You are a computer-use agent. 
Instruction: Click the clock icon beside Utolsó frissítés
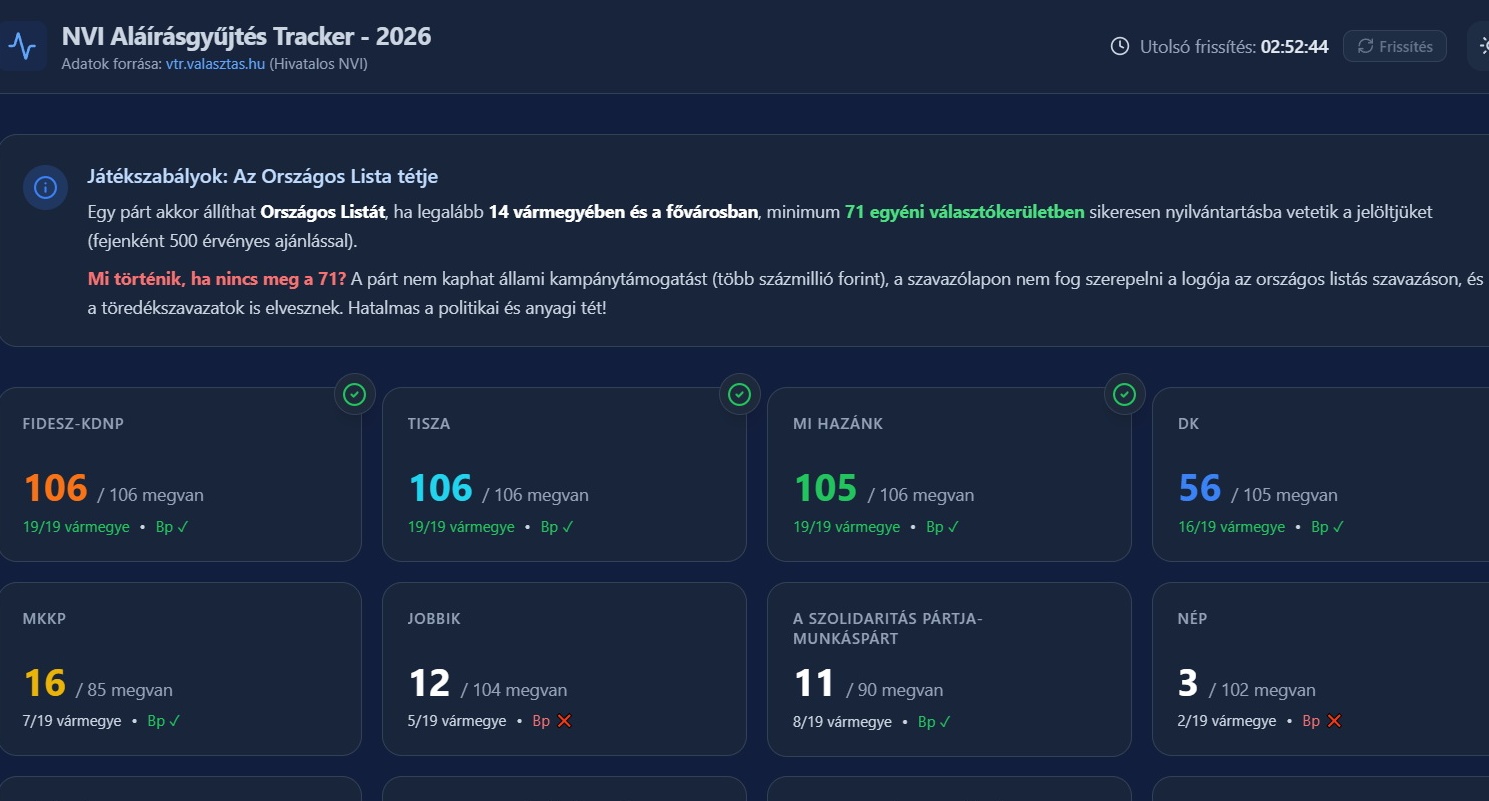click(x=1120, y=46)
